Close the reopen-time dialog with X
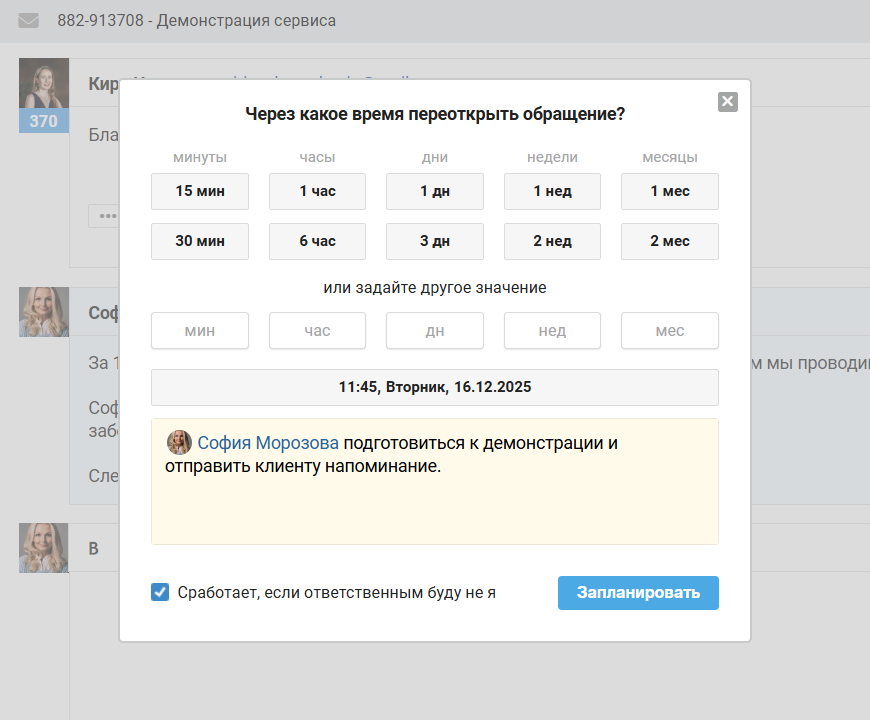 [x=727, y=101]
